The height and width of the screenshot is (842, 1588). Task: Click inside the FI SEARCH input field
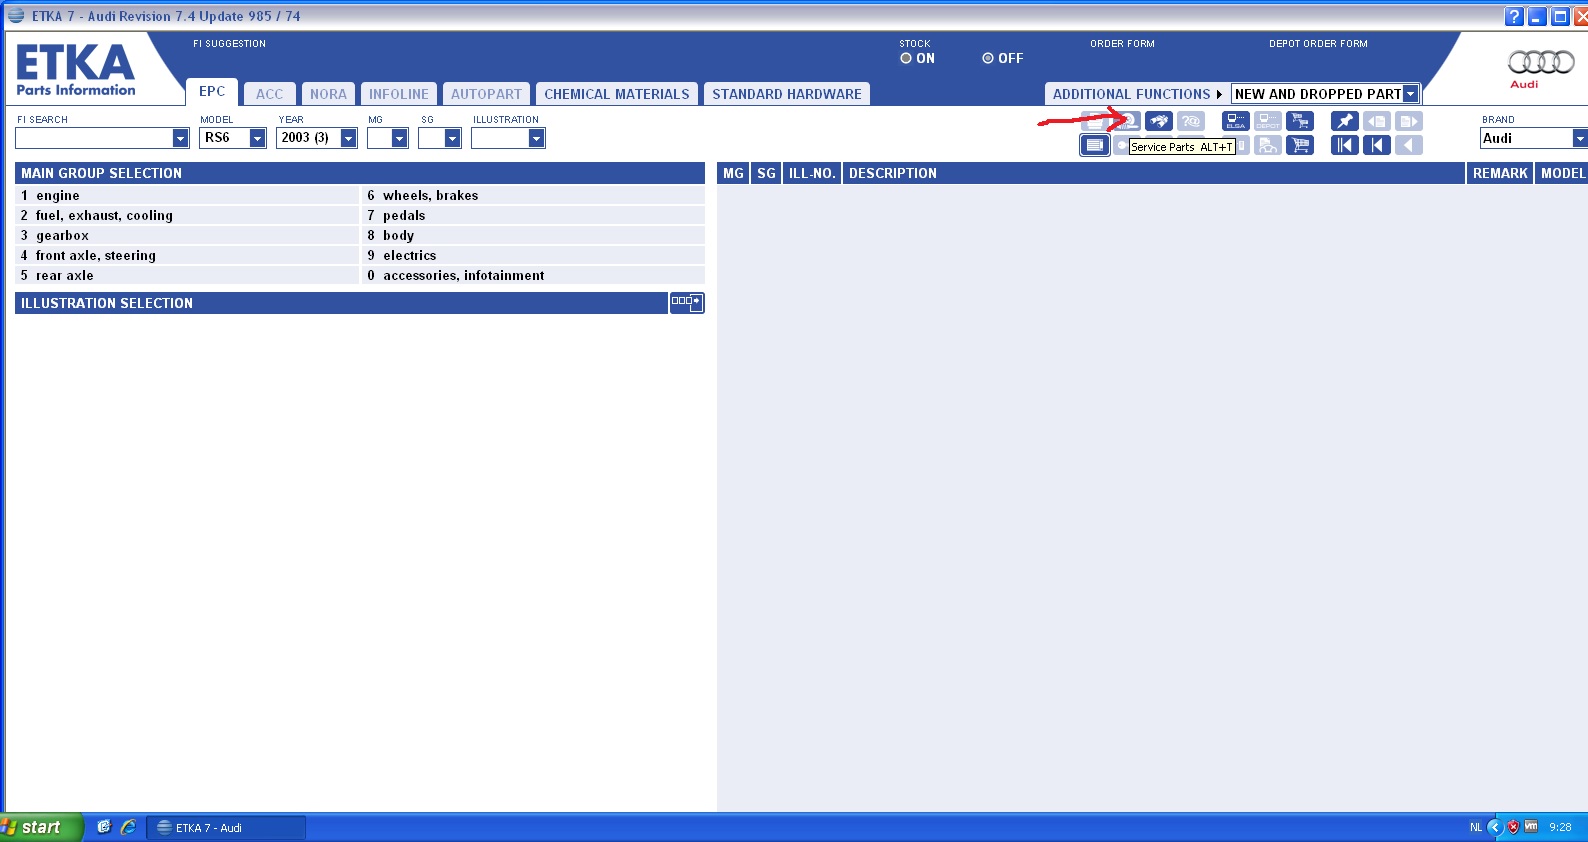click(93, 138)
